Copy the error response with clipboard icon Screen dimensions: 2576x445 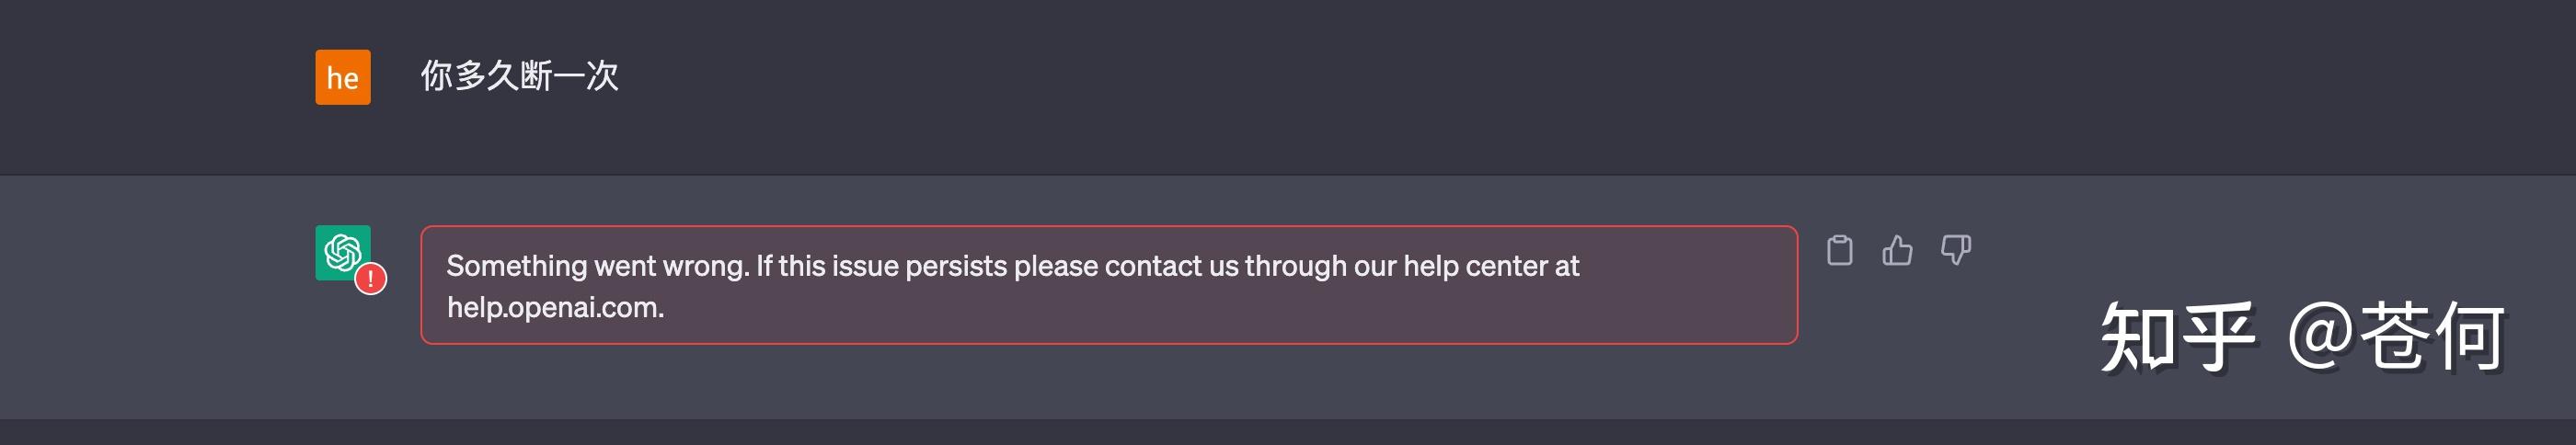[x=1839, y=250]
